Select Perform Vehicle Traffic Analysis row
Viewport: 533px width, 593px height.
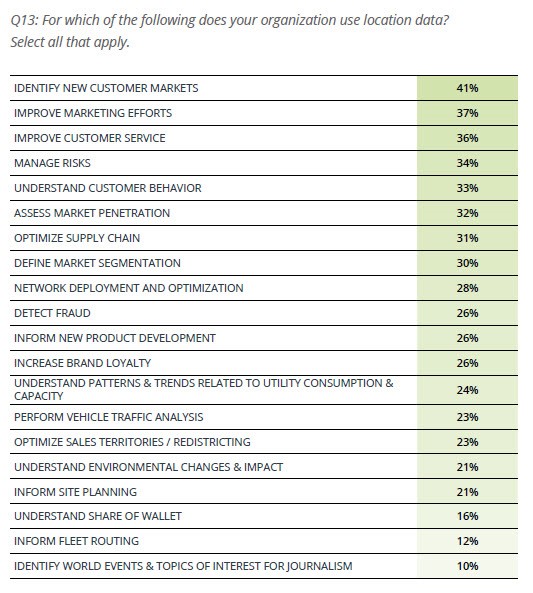click(264, 417)
